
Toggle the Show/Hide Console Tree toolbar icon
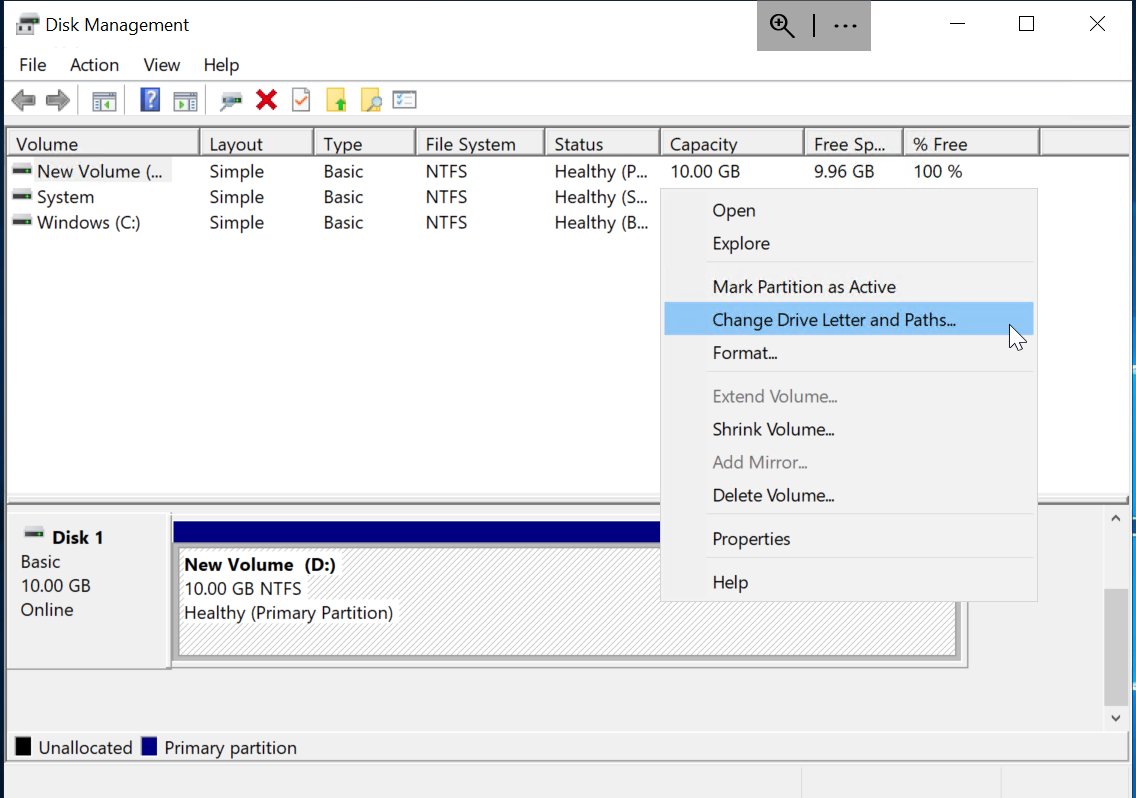pos(105,99)
